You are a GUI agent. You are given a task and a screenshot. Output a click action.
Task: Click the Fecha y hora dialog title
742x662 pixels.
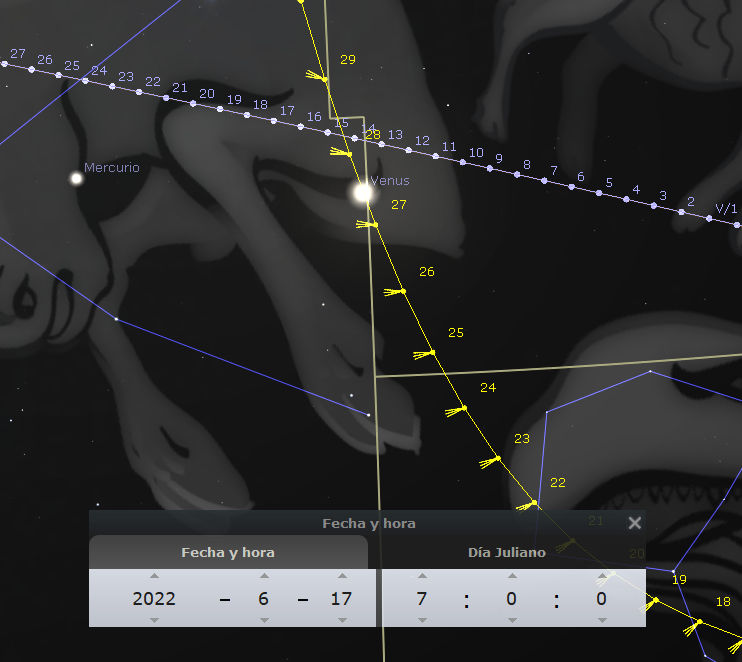coord(369,523)
